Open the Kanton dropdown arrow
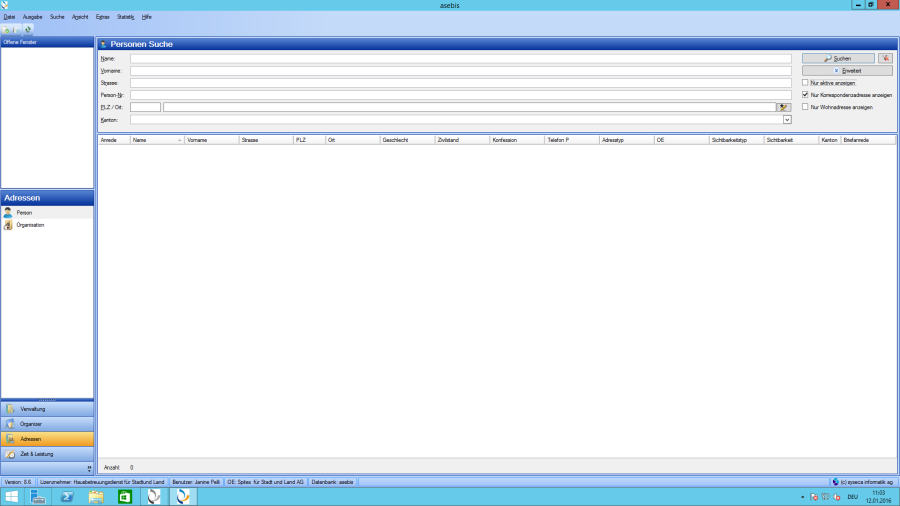This screenshot has width=900, height=506. (787, 119)
